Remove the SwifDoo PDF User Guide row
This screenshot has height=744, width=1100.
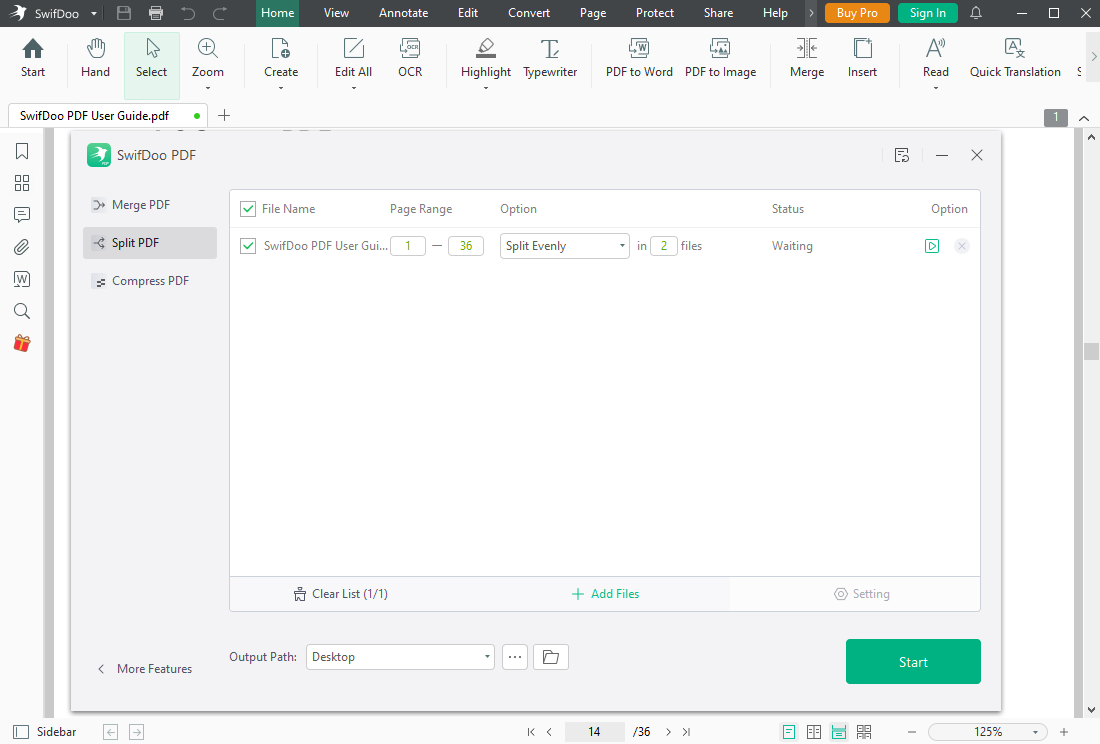[962, 246]
